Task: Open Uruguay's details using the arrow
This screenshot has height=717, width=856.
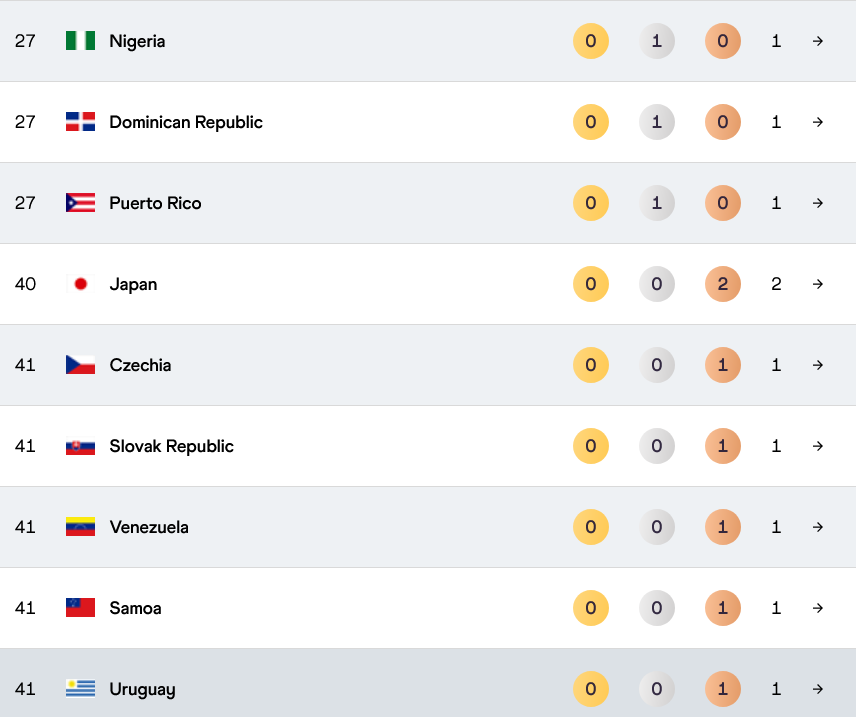Action: pyautogui.click(x=818, y=689)
